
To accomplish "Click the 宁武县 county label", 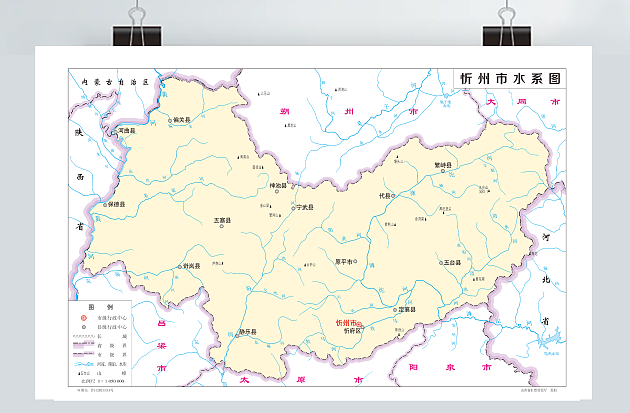I will point(305,208).
